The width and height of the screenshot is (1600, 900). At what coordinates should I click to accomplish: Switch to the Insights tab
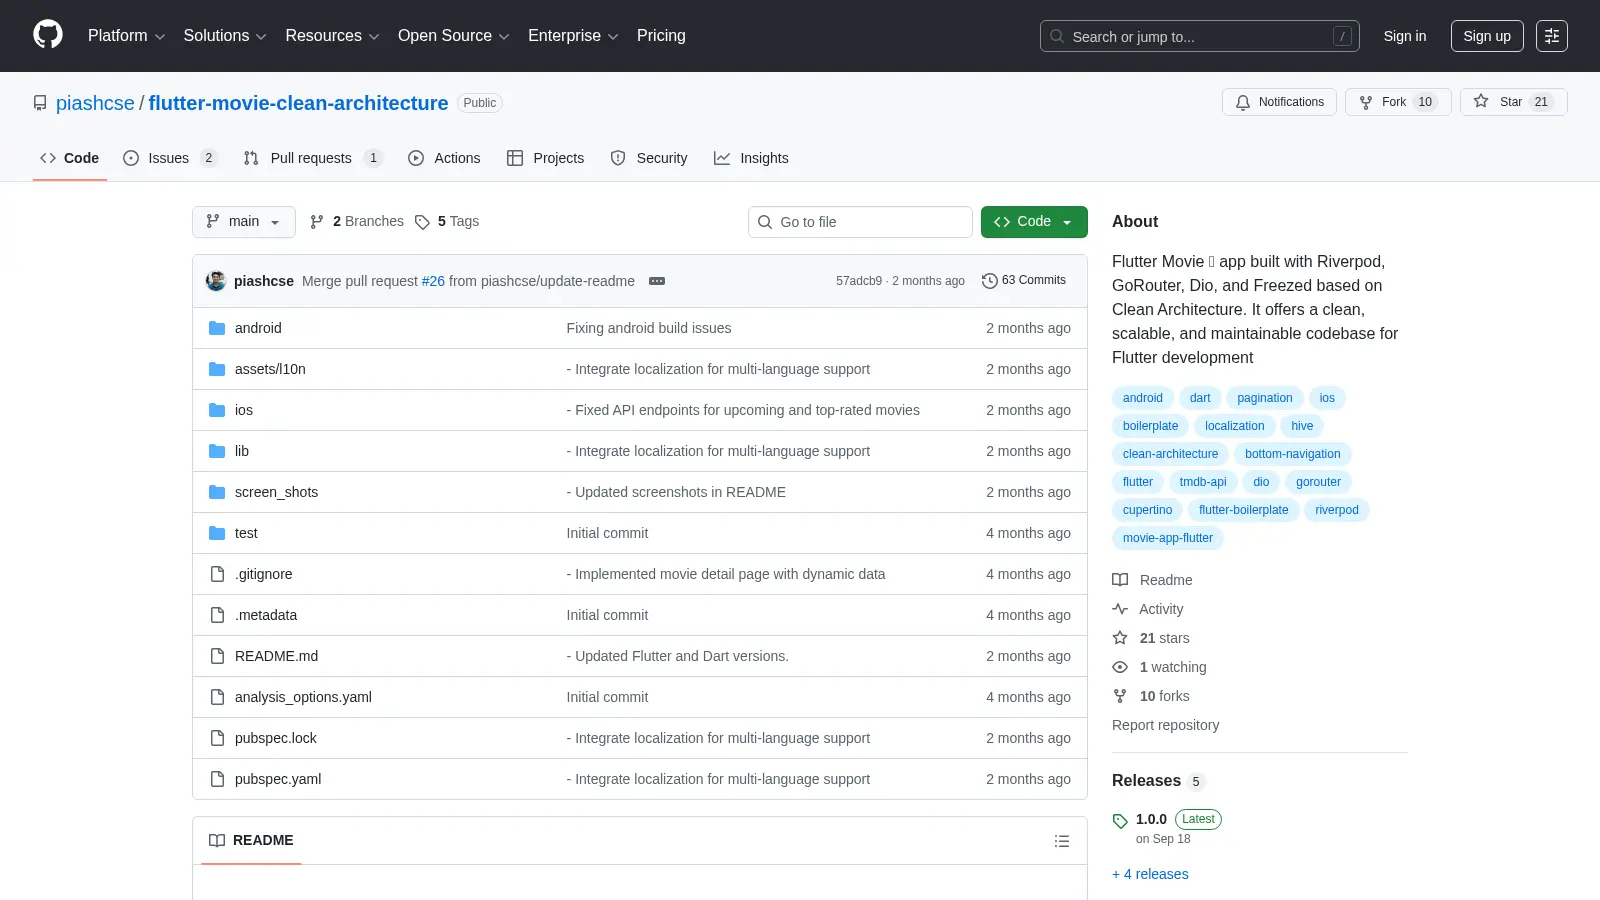[751, 158]
